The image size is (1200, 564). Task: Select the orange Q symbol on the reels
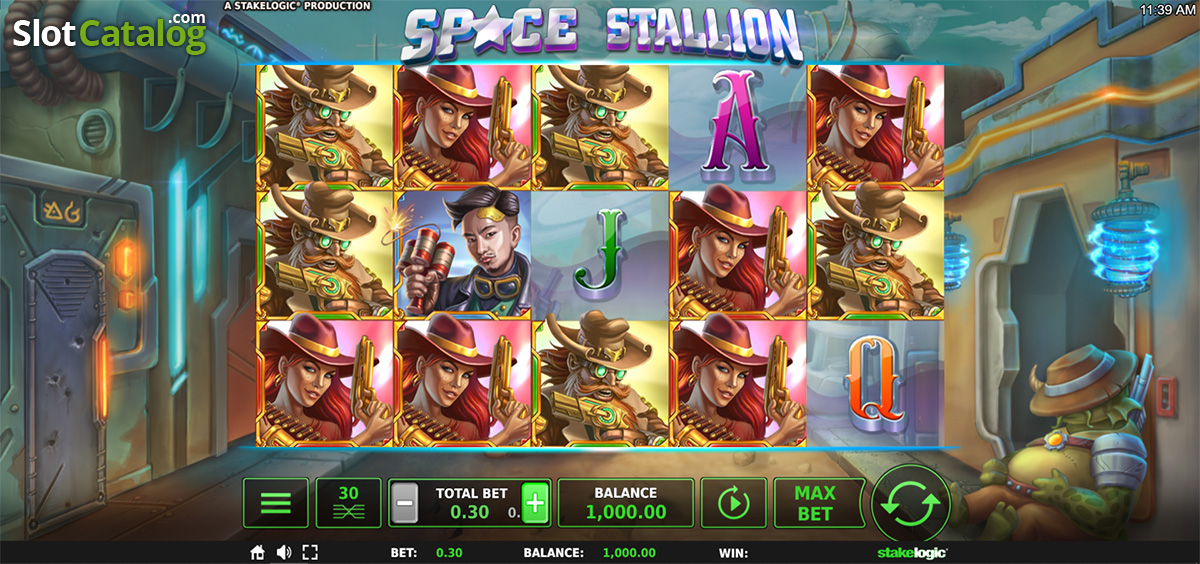click(874, 382)
